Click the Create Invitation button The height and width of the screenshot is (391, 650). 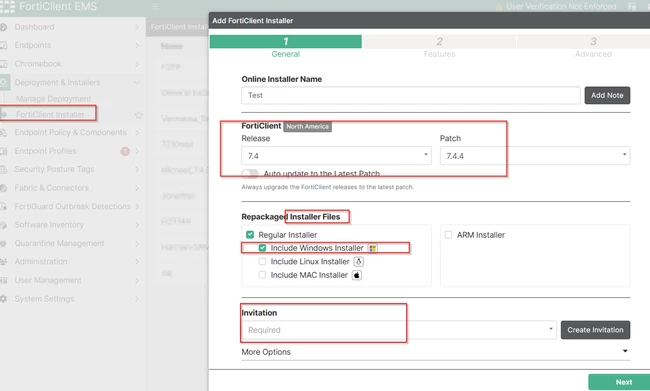595,330
